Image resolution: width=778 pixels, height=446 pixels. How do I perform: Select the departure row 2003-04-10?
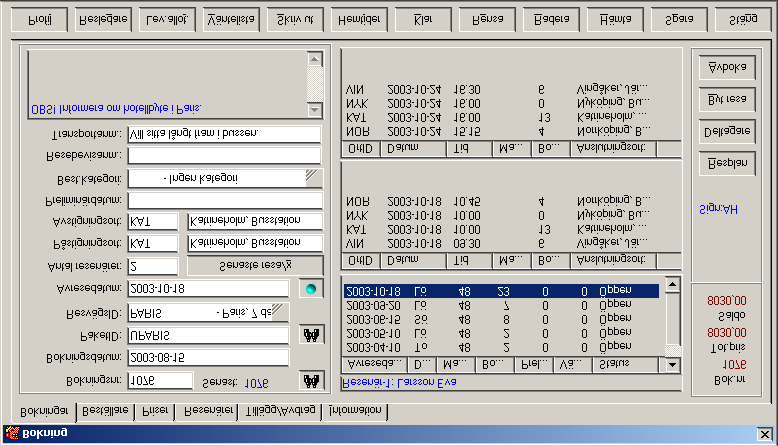pos(501,347)
